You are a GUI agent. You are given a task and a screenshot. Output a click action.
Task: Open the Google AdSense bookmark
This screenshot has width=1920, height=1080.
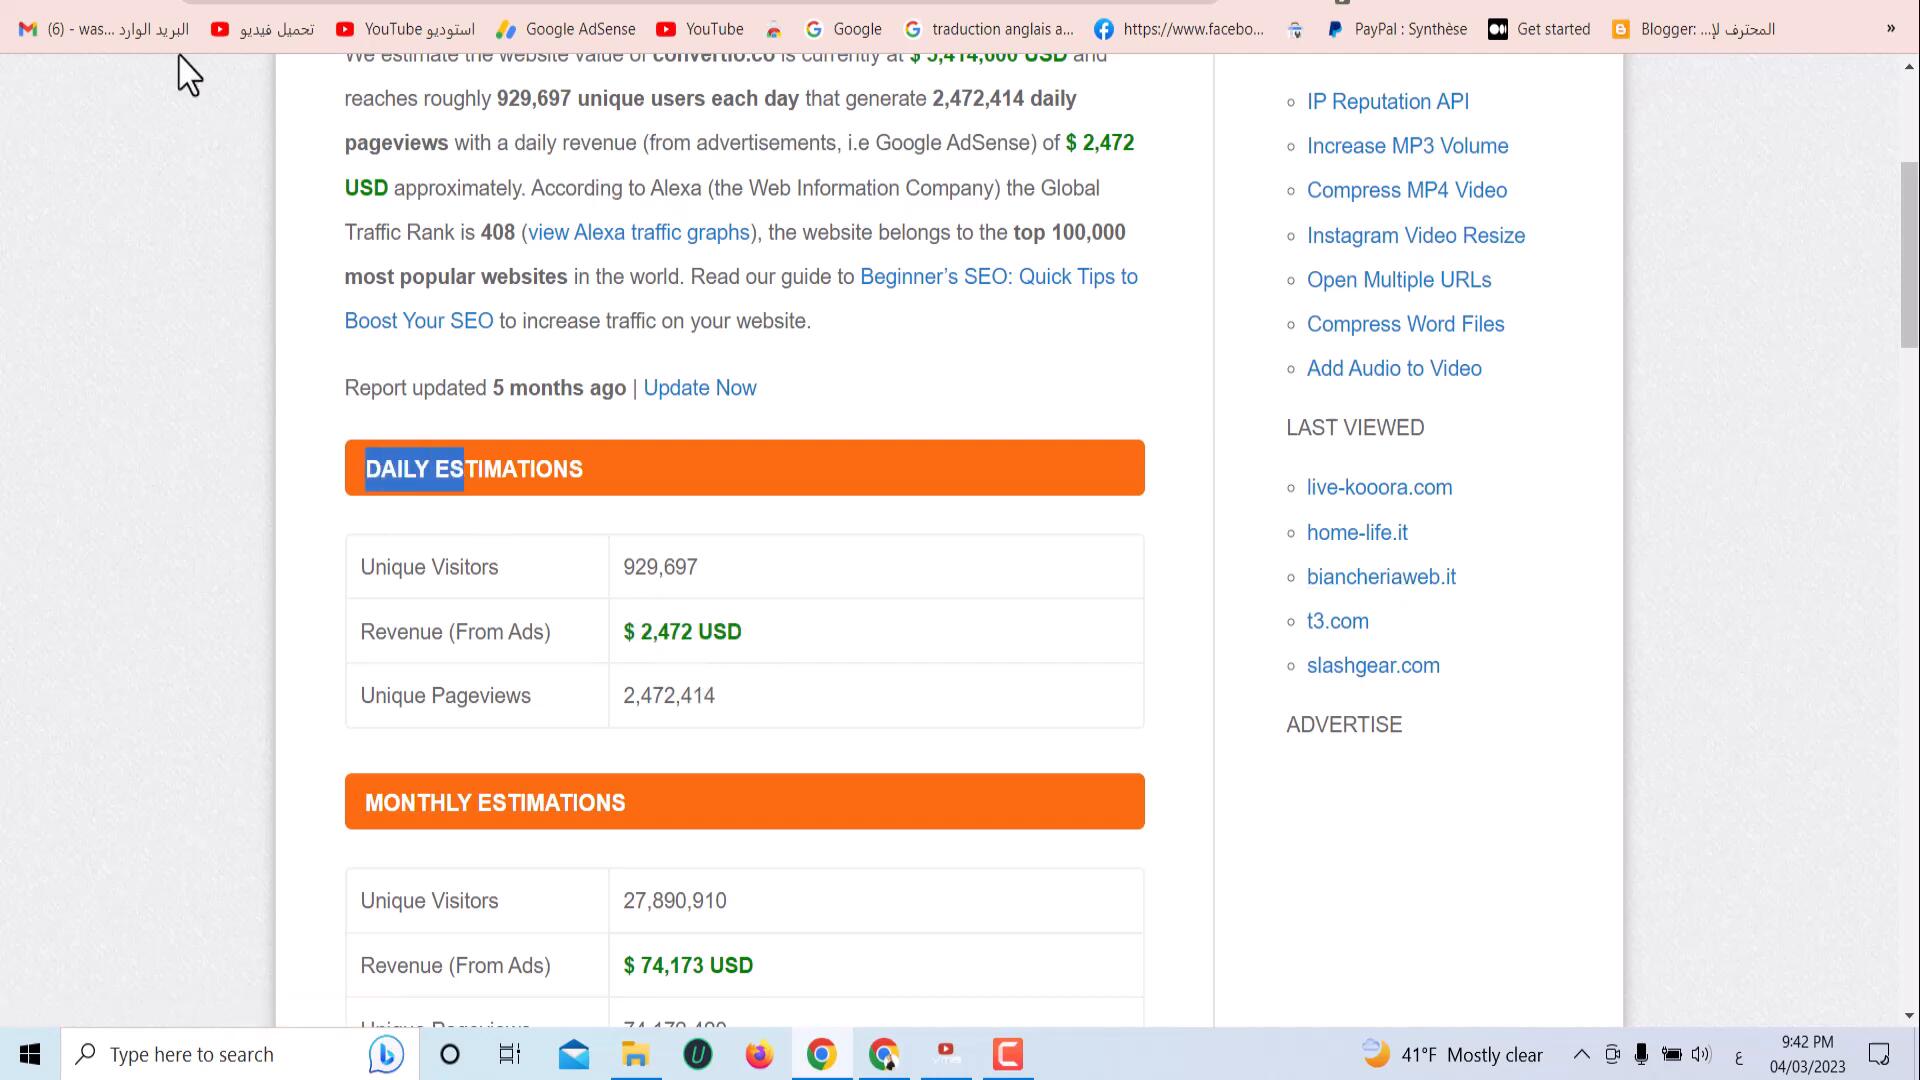tap(567, 29)
